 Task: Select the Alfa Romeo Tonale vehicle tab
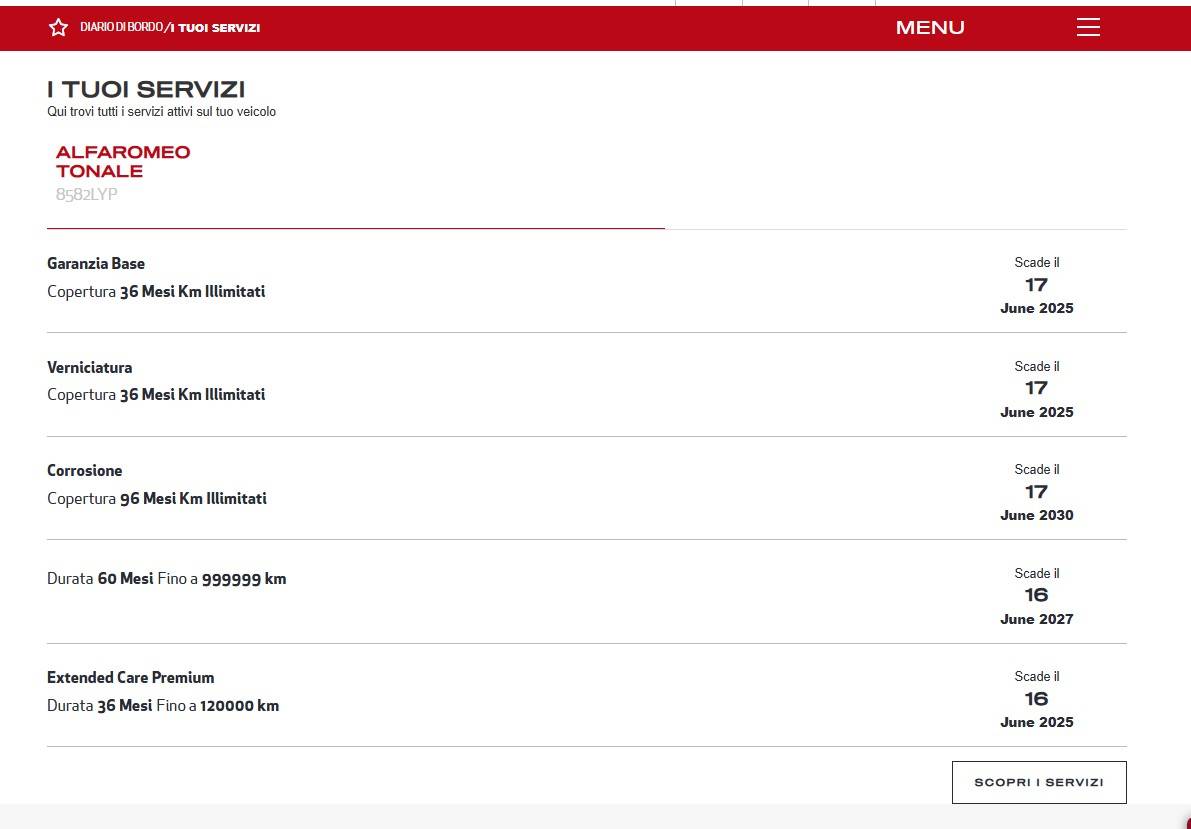point(123,162)
